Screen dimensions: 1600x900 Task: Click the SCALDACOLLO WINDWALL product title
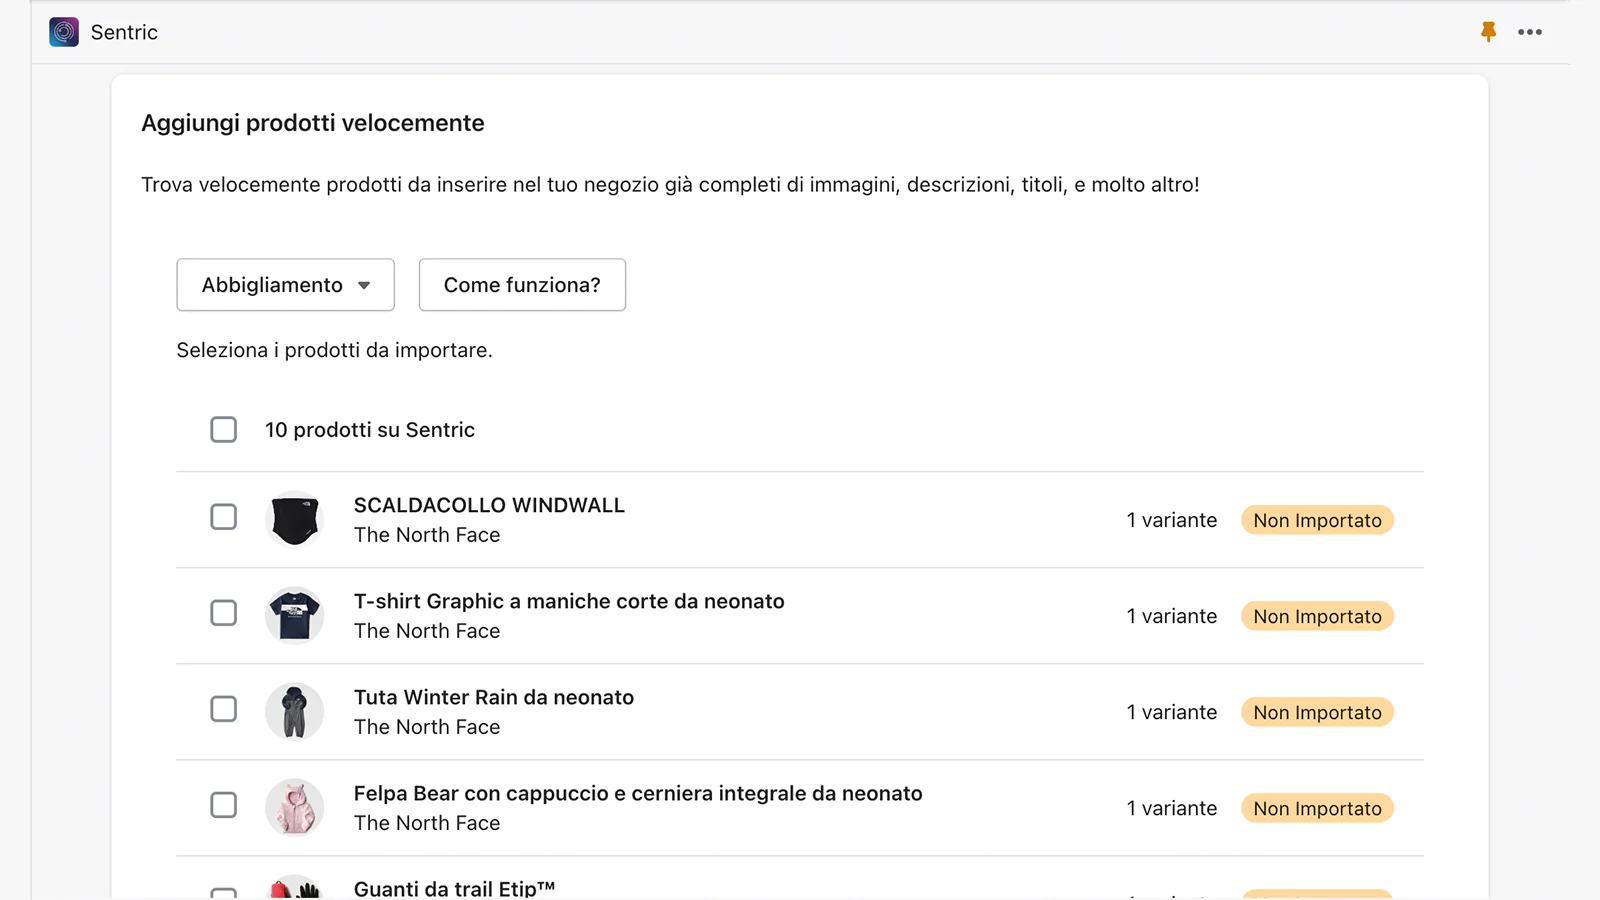[x=489, y=505]
